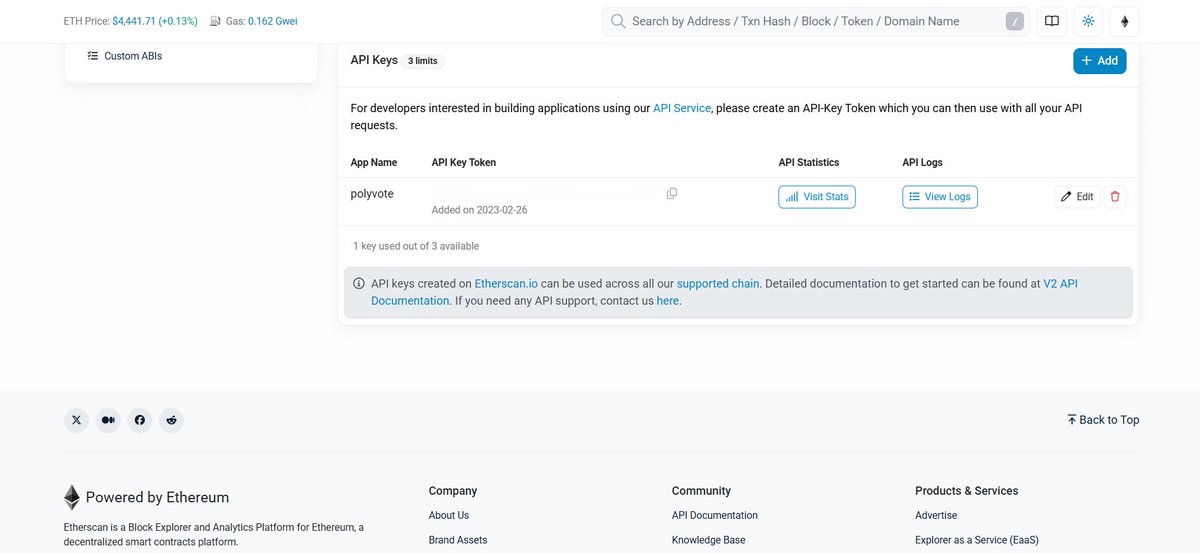Add a new API key
Image resolution: width=1200 pixels, height=553 pixels.
[x=1100, y=61]
